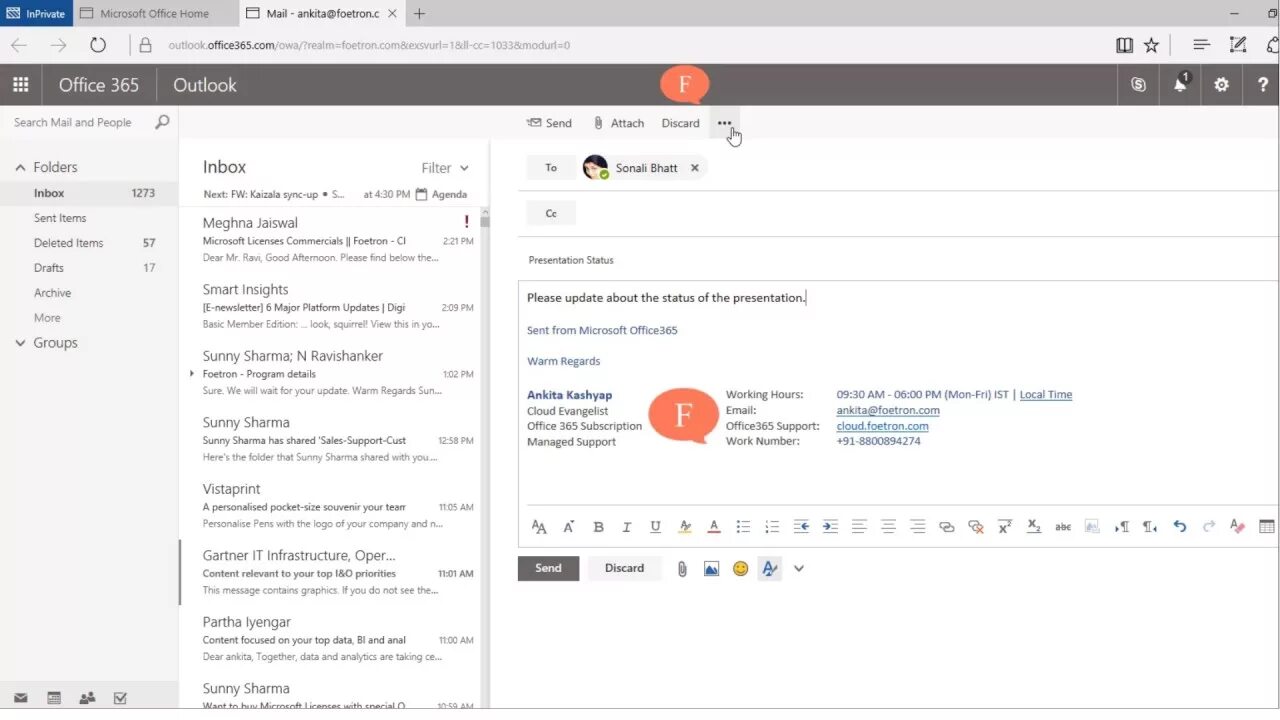
Task: Open the emoji picker
Action: 740,568
